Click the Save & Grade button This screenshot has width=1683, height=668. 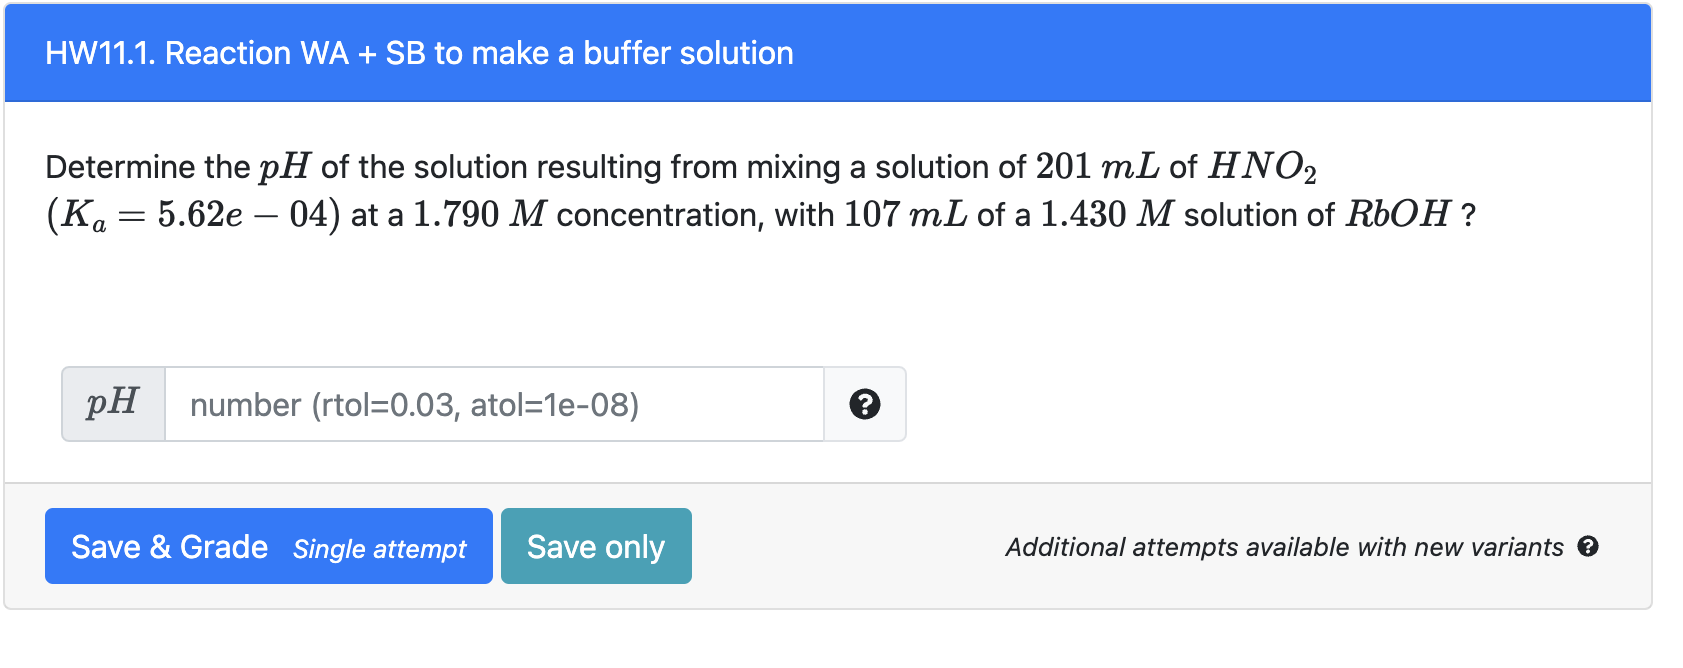pyautogui.click(x=170, y=546)
